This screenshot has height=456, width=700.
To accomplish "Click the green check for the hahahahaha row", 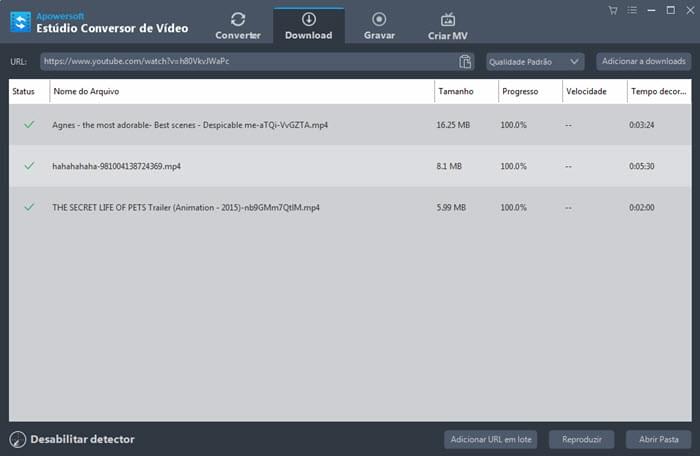I will (29, 166).
